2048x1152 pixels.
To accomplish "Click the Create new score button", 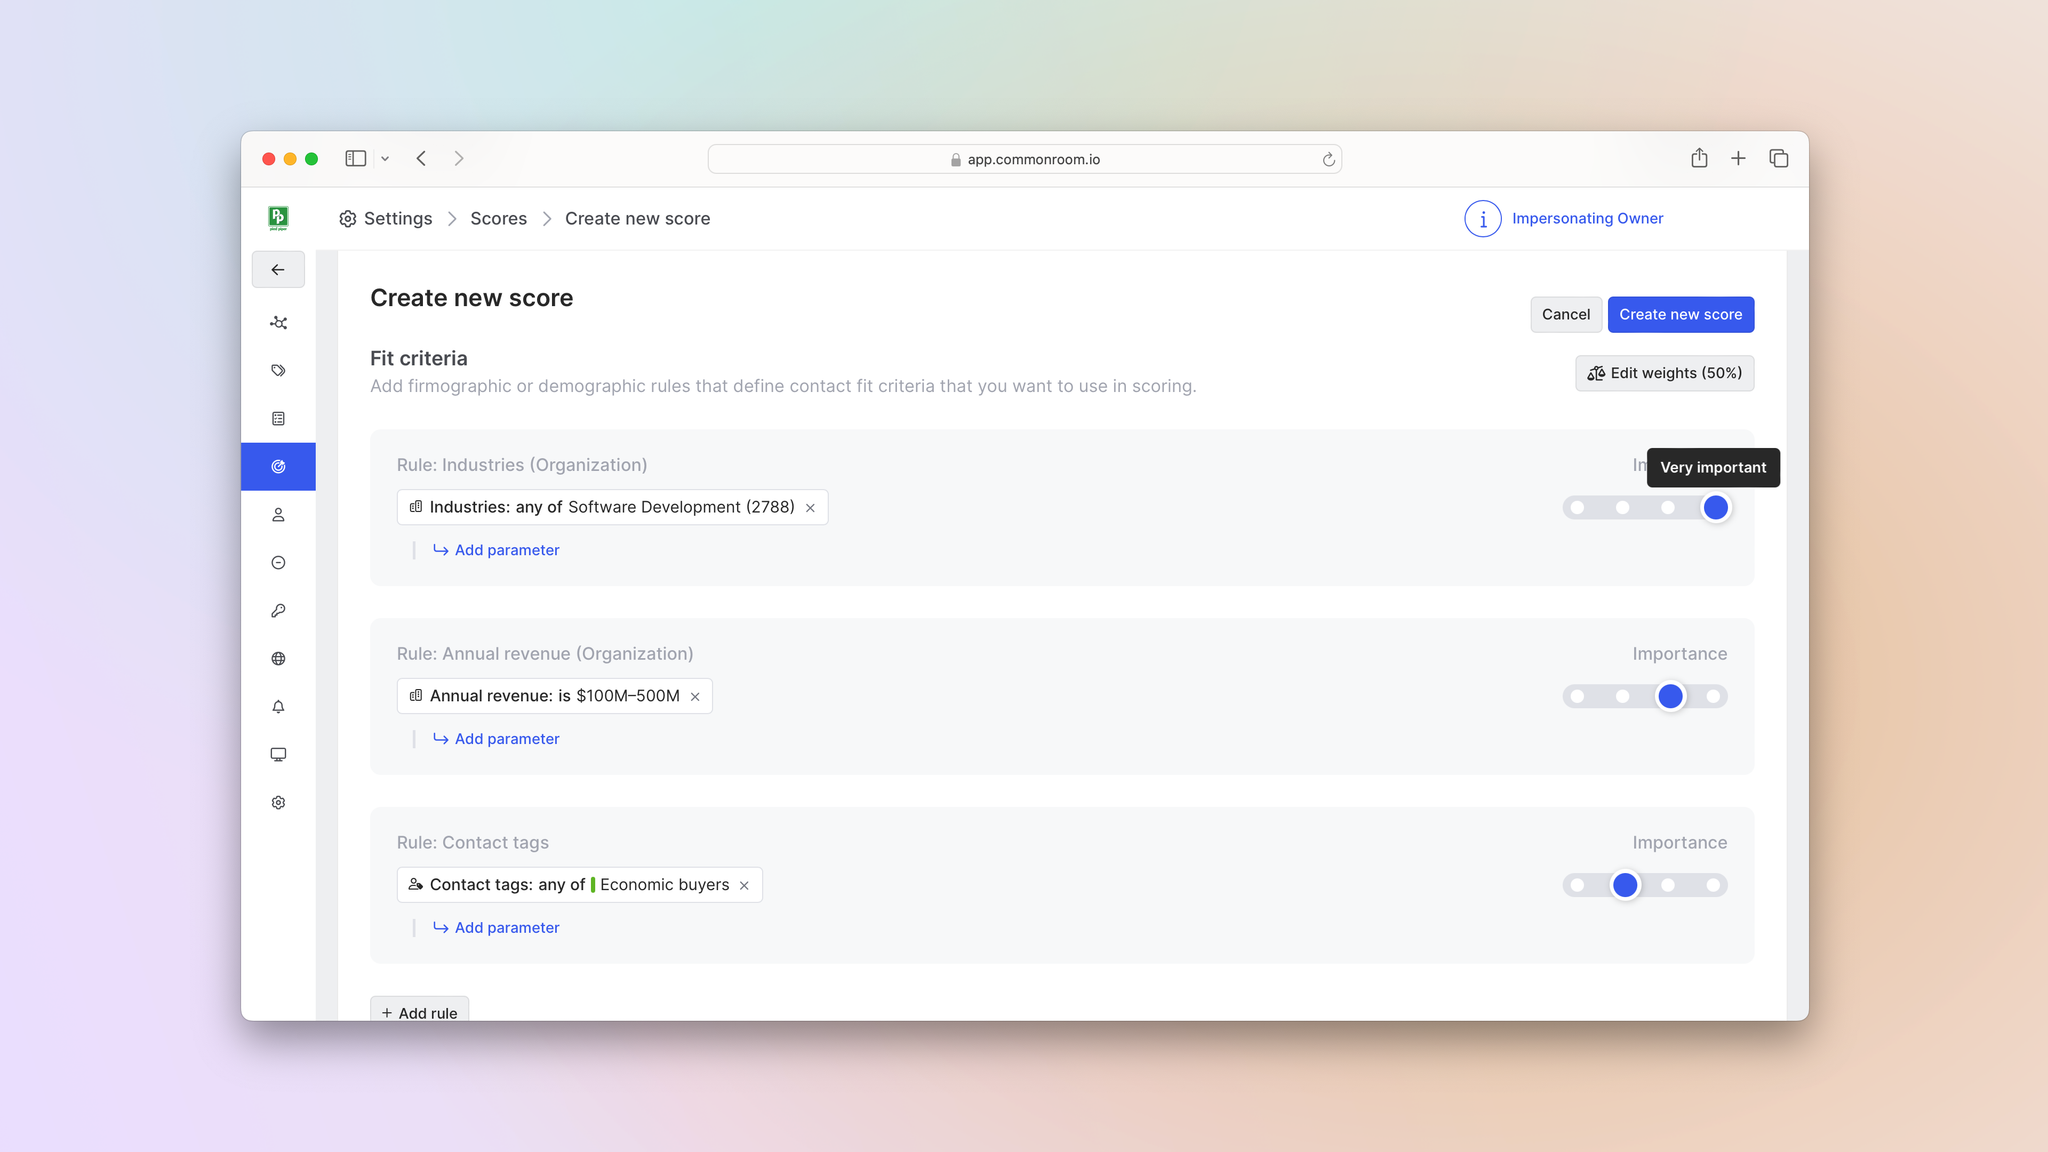I will point(1680,315).
